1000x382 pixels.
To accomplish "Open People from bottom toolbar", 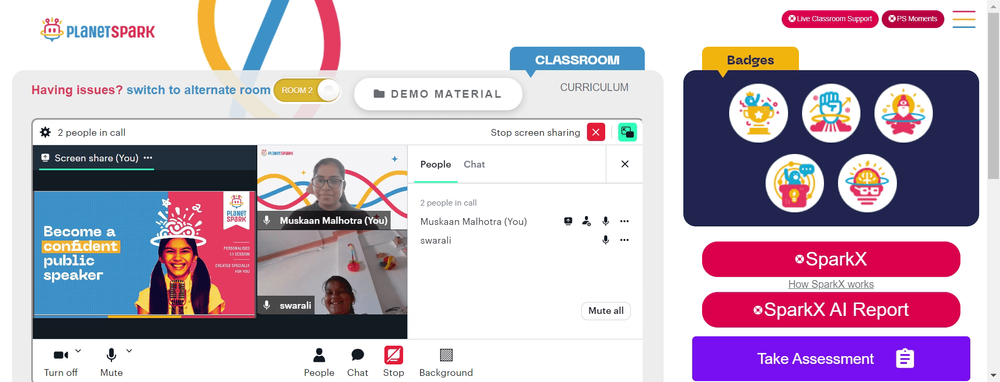I will tap(319, 363).
